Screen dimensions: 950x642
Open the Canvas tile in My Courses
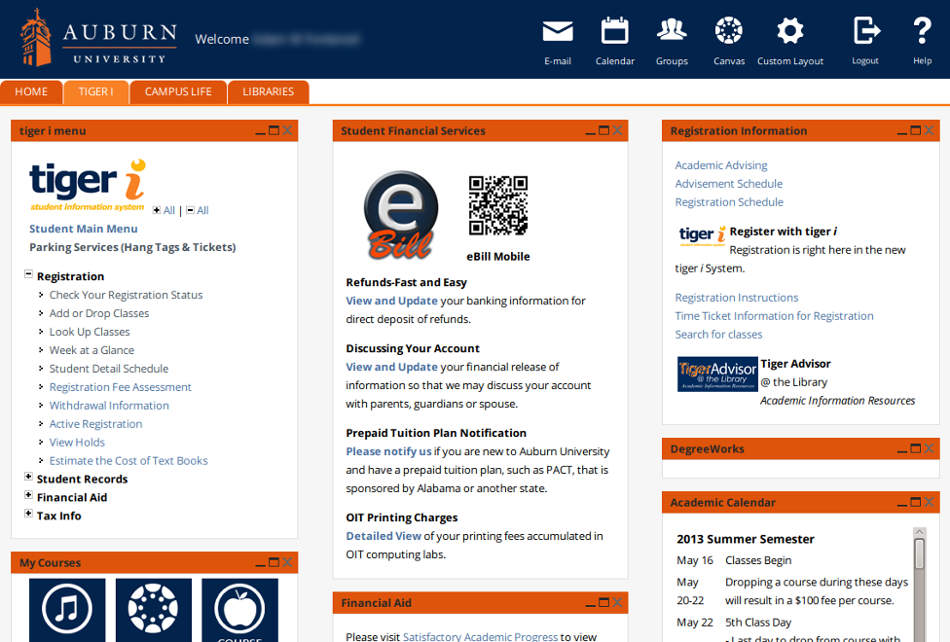point(153,609)
